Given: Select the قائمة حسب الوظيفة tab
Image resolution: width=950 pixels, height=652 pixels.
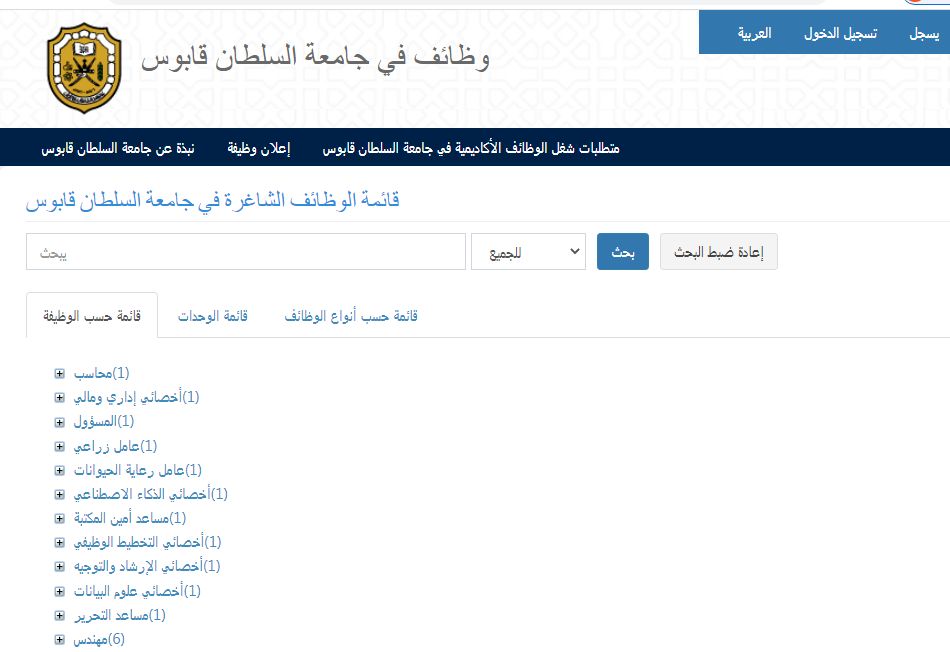Looking at the screenshot, I should point(92,316).
